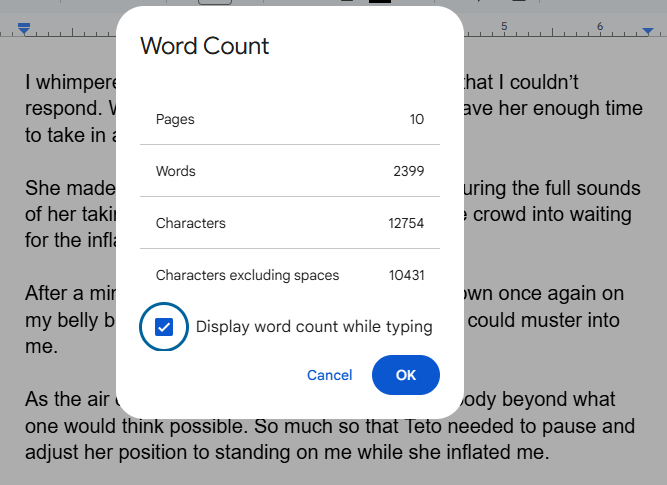Click the value 10431 in the dialog
This screenshot has width=667, height=485.
(406, 275)
